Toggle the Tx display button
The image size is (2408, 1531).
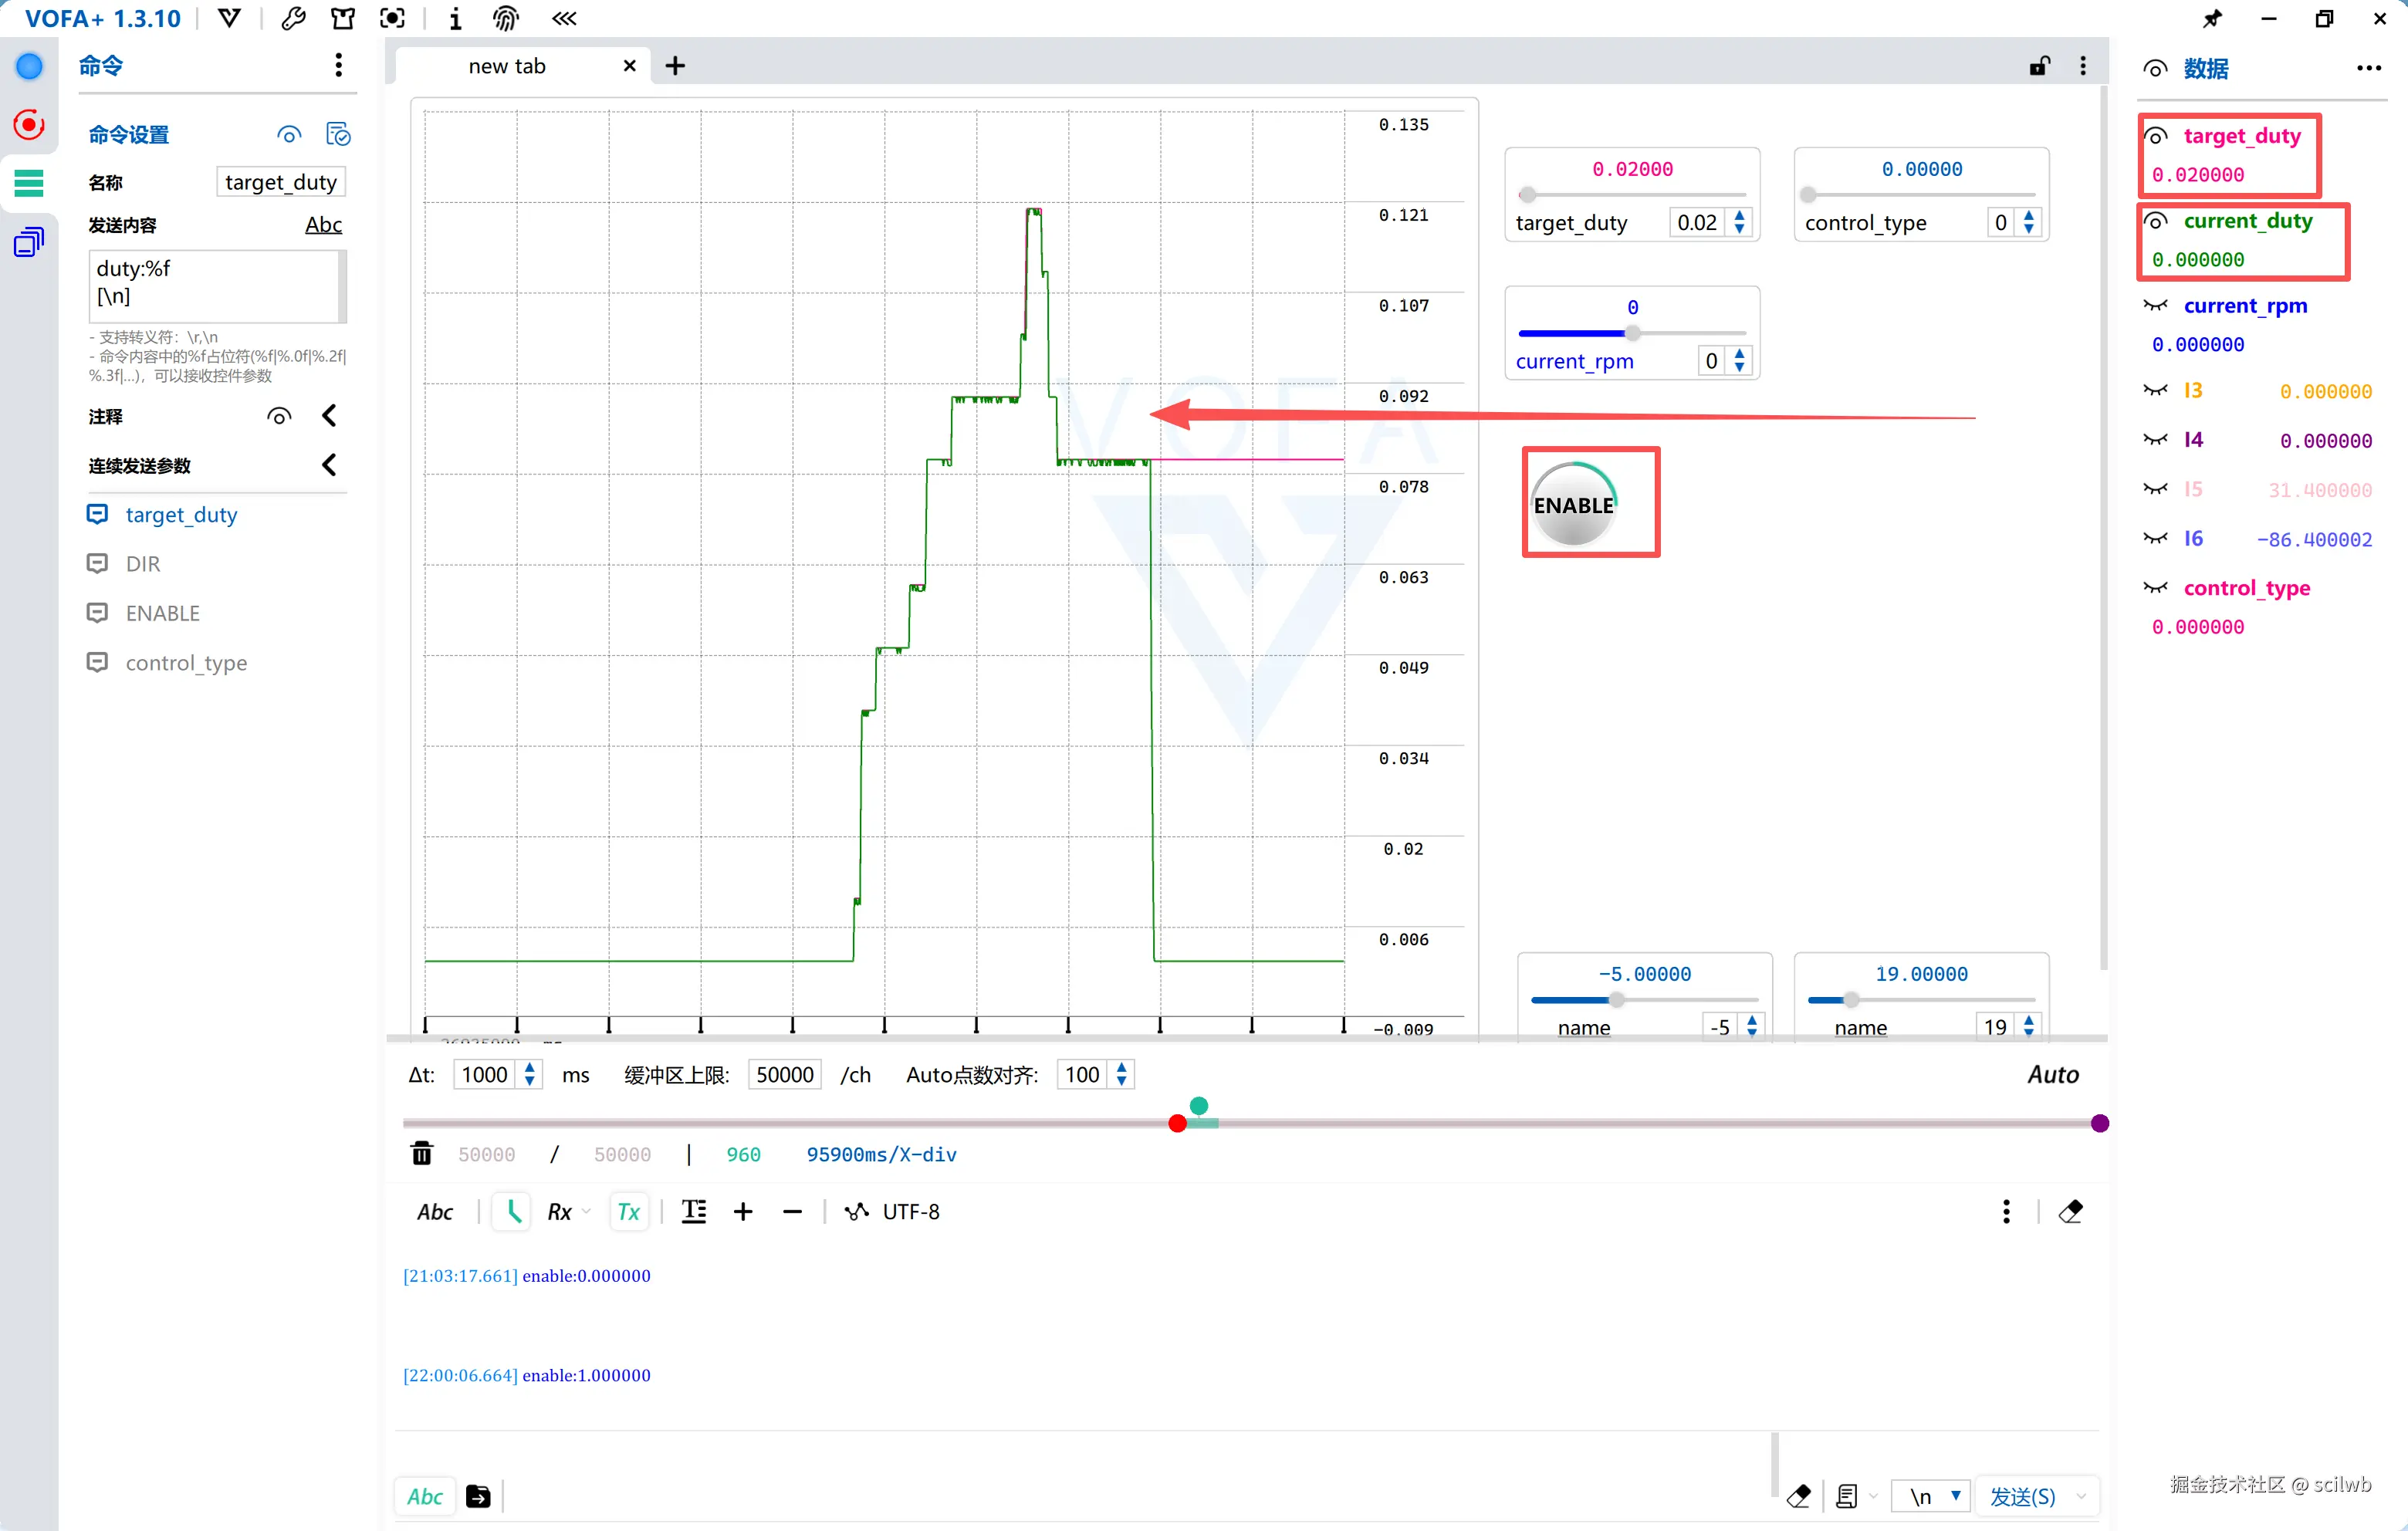[x=629, y=1211]
